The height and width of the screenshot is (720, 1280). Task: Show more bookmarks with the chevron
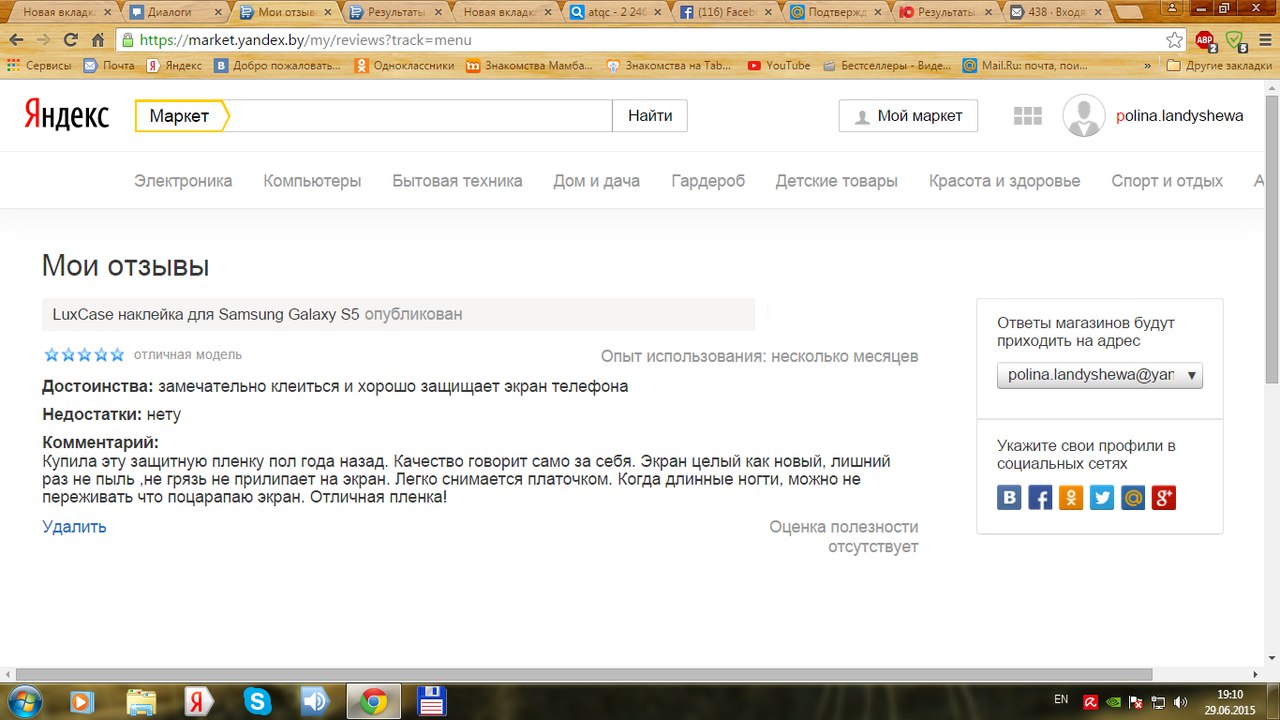click(x=1149, y=66)
